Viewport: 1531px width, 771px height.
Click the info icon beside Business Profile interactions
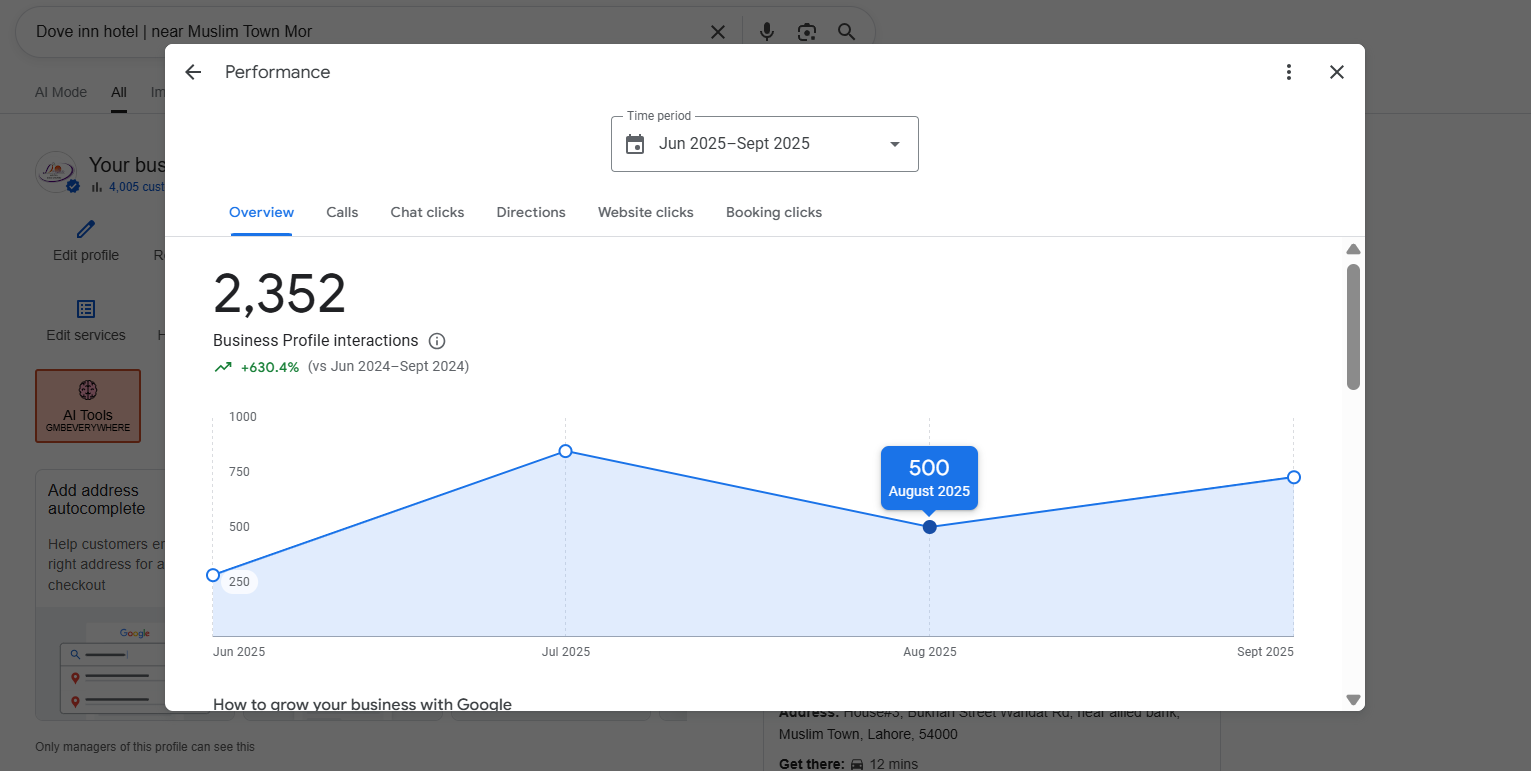pos(437,341)
